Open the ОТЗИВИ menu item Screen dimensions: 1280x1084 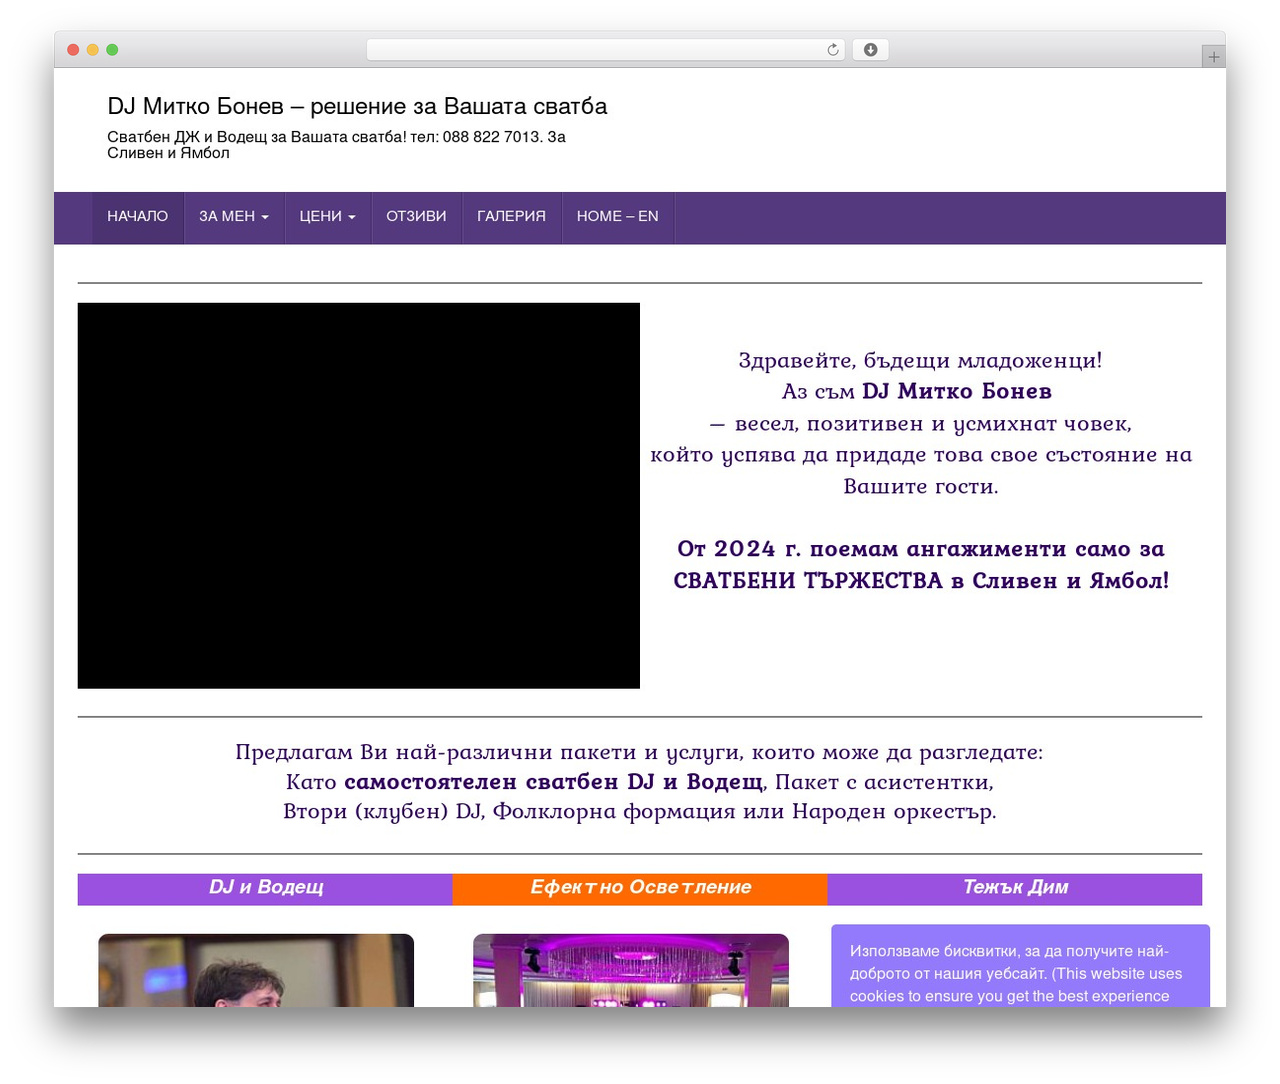[x=416, y=216]
